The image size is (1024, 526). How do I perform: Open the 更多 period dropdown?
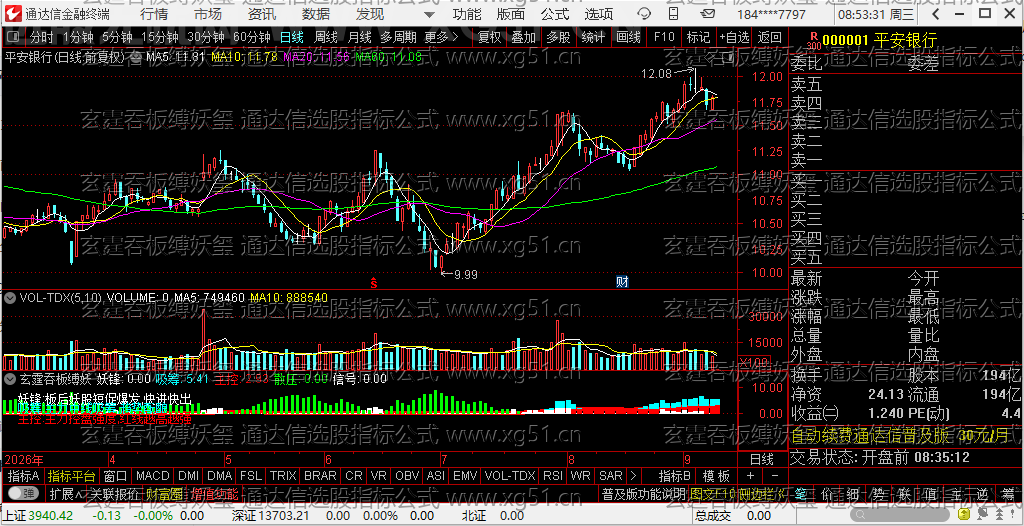(x=441, y=37)
